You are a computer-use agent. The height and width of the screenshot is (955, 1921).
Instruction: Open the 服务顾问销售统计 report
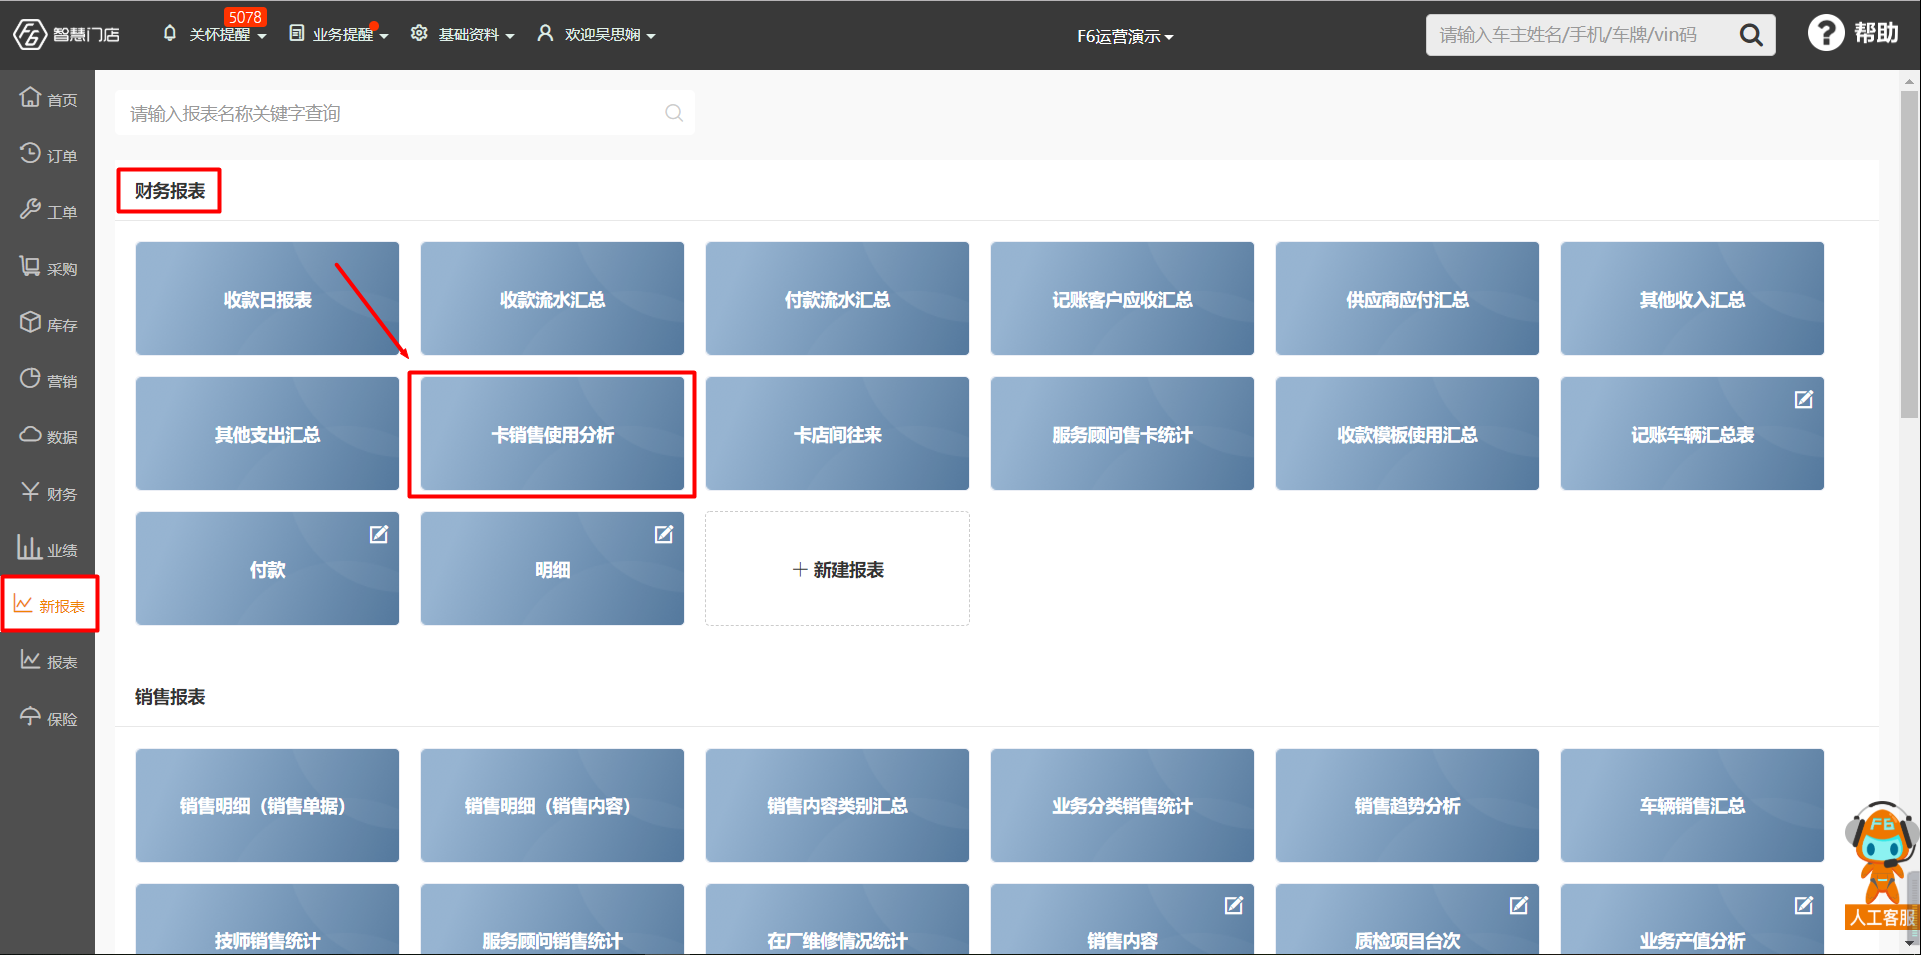click(552, 919)
